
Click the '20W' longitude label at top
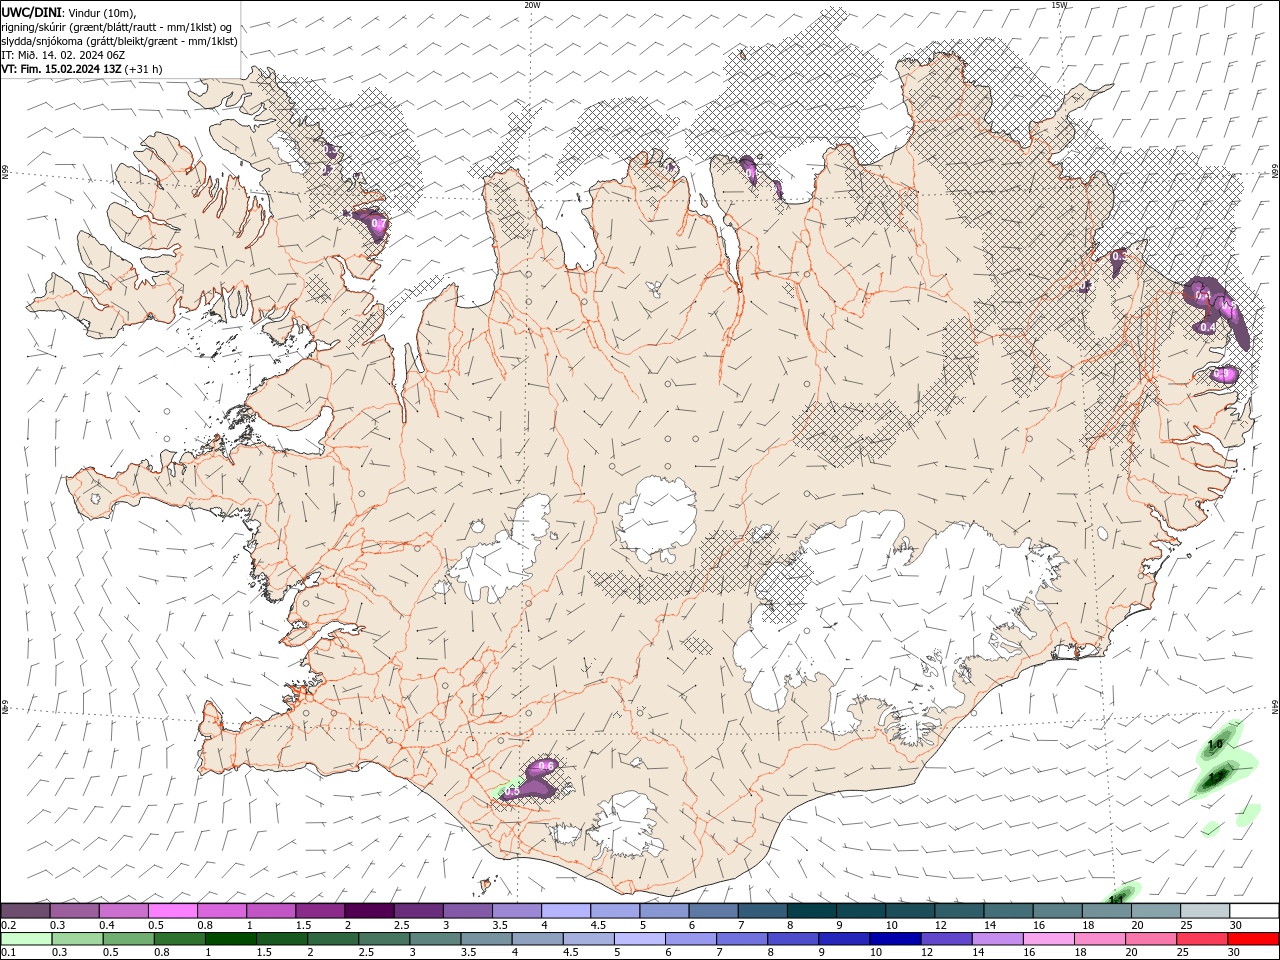[532, 5]
